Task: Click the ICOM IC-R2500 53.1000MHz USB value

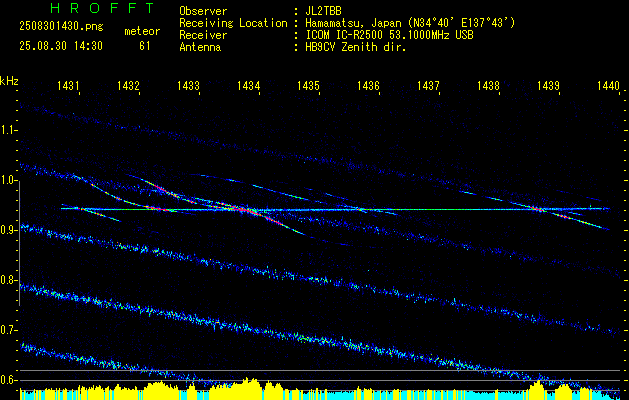Action: coord(389,35)
